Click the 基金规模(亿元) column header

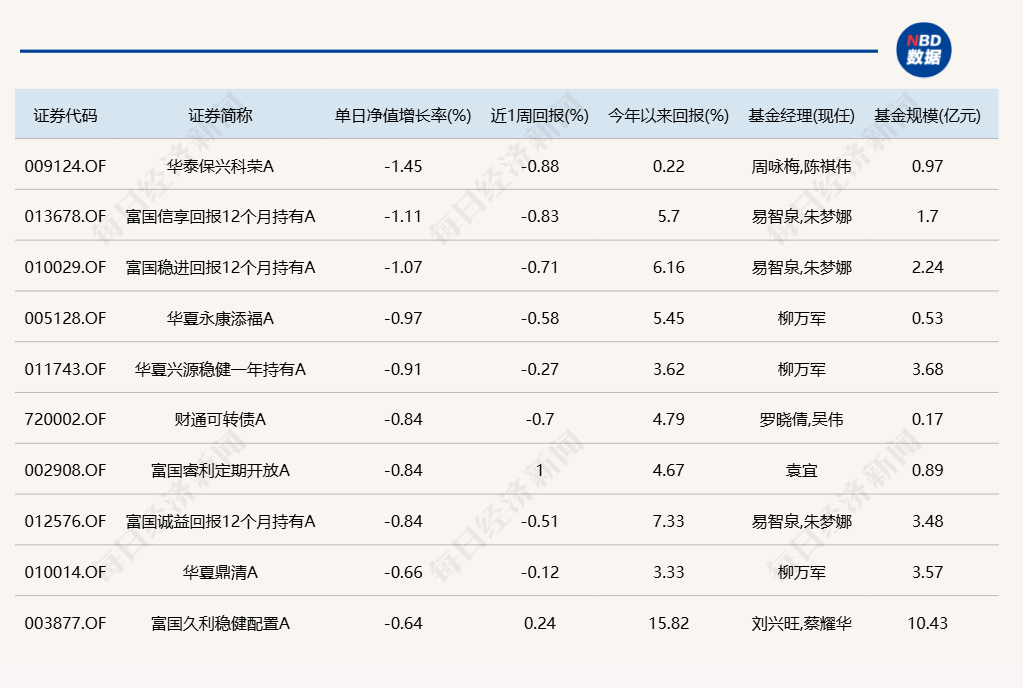pyautogui.click(x=927, y=115)
